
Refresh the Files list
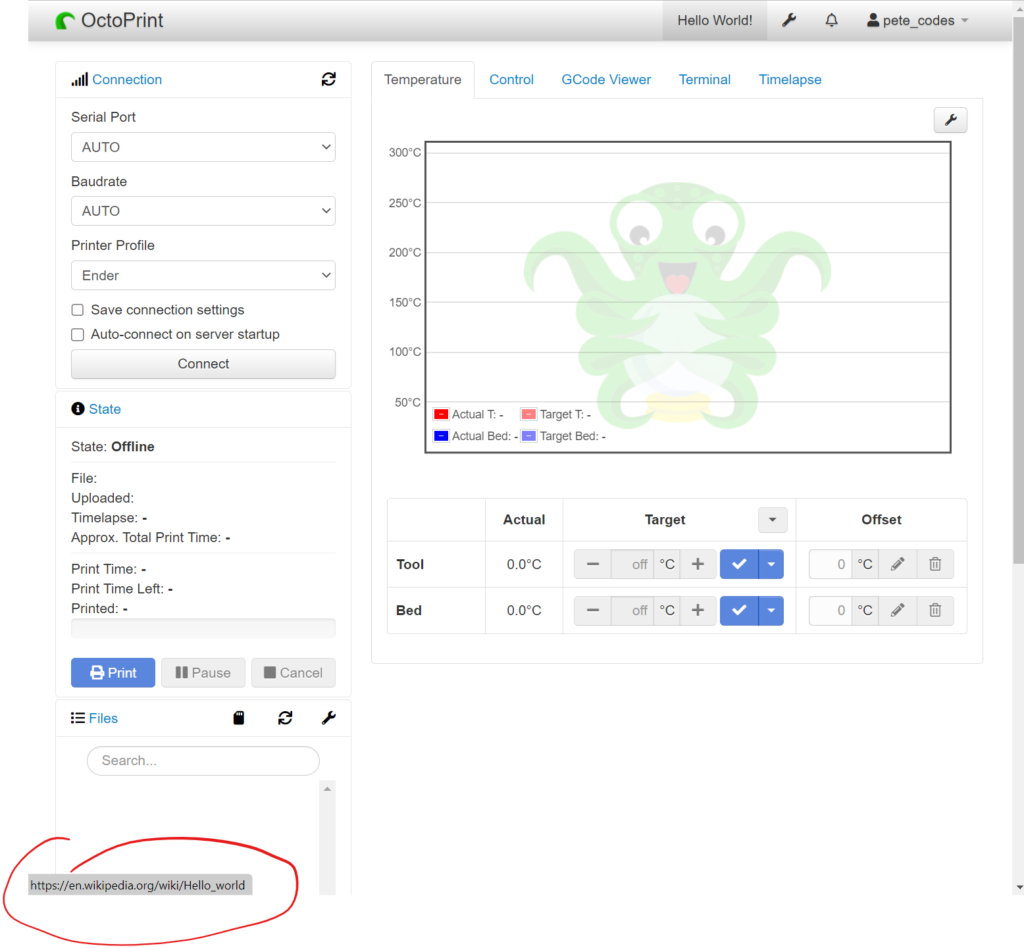pos(285,718)
